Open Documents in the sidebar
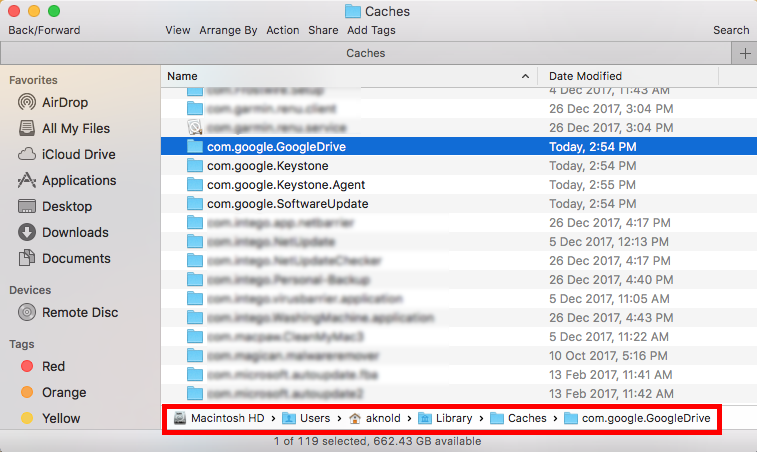Screen dimensions: 757x452 64,258
